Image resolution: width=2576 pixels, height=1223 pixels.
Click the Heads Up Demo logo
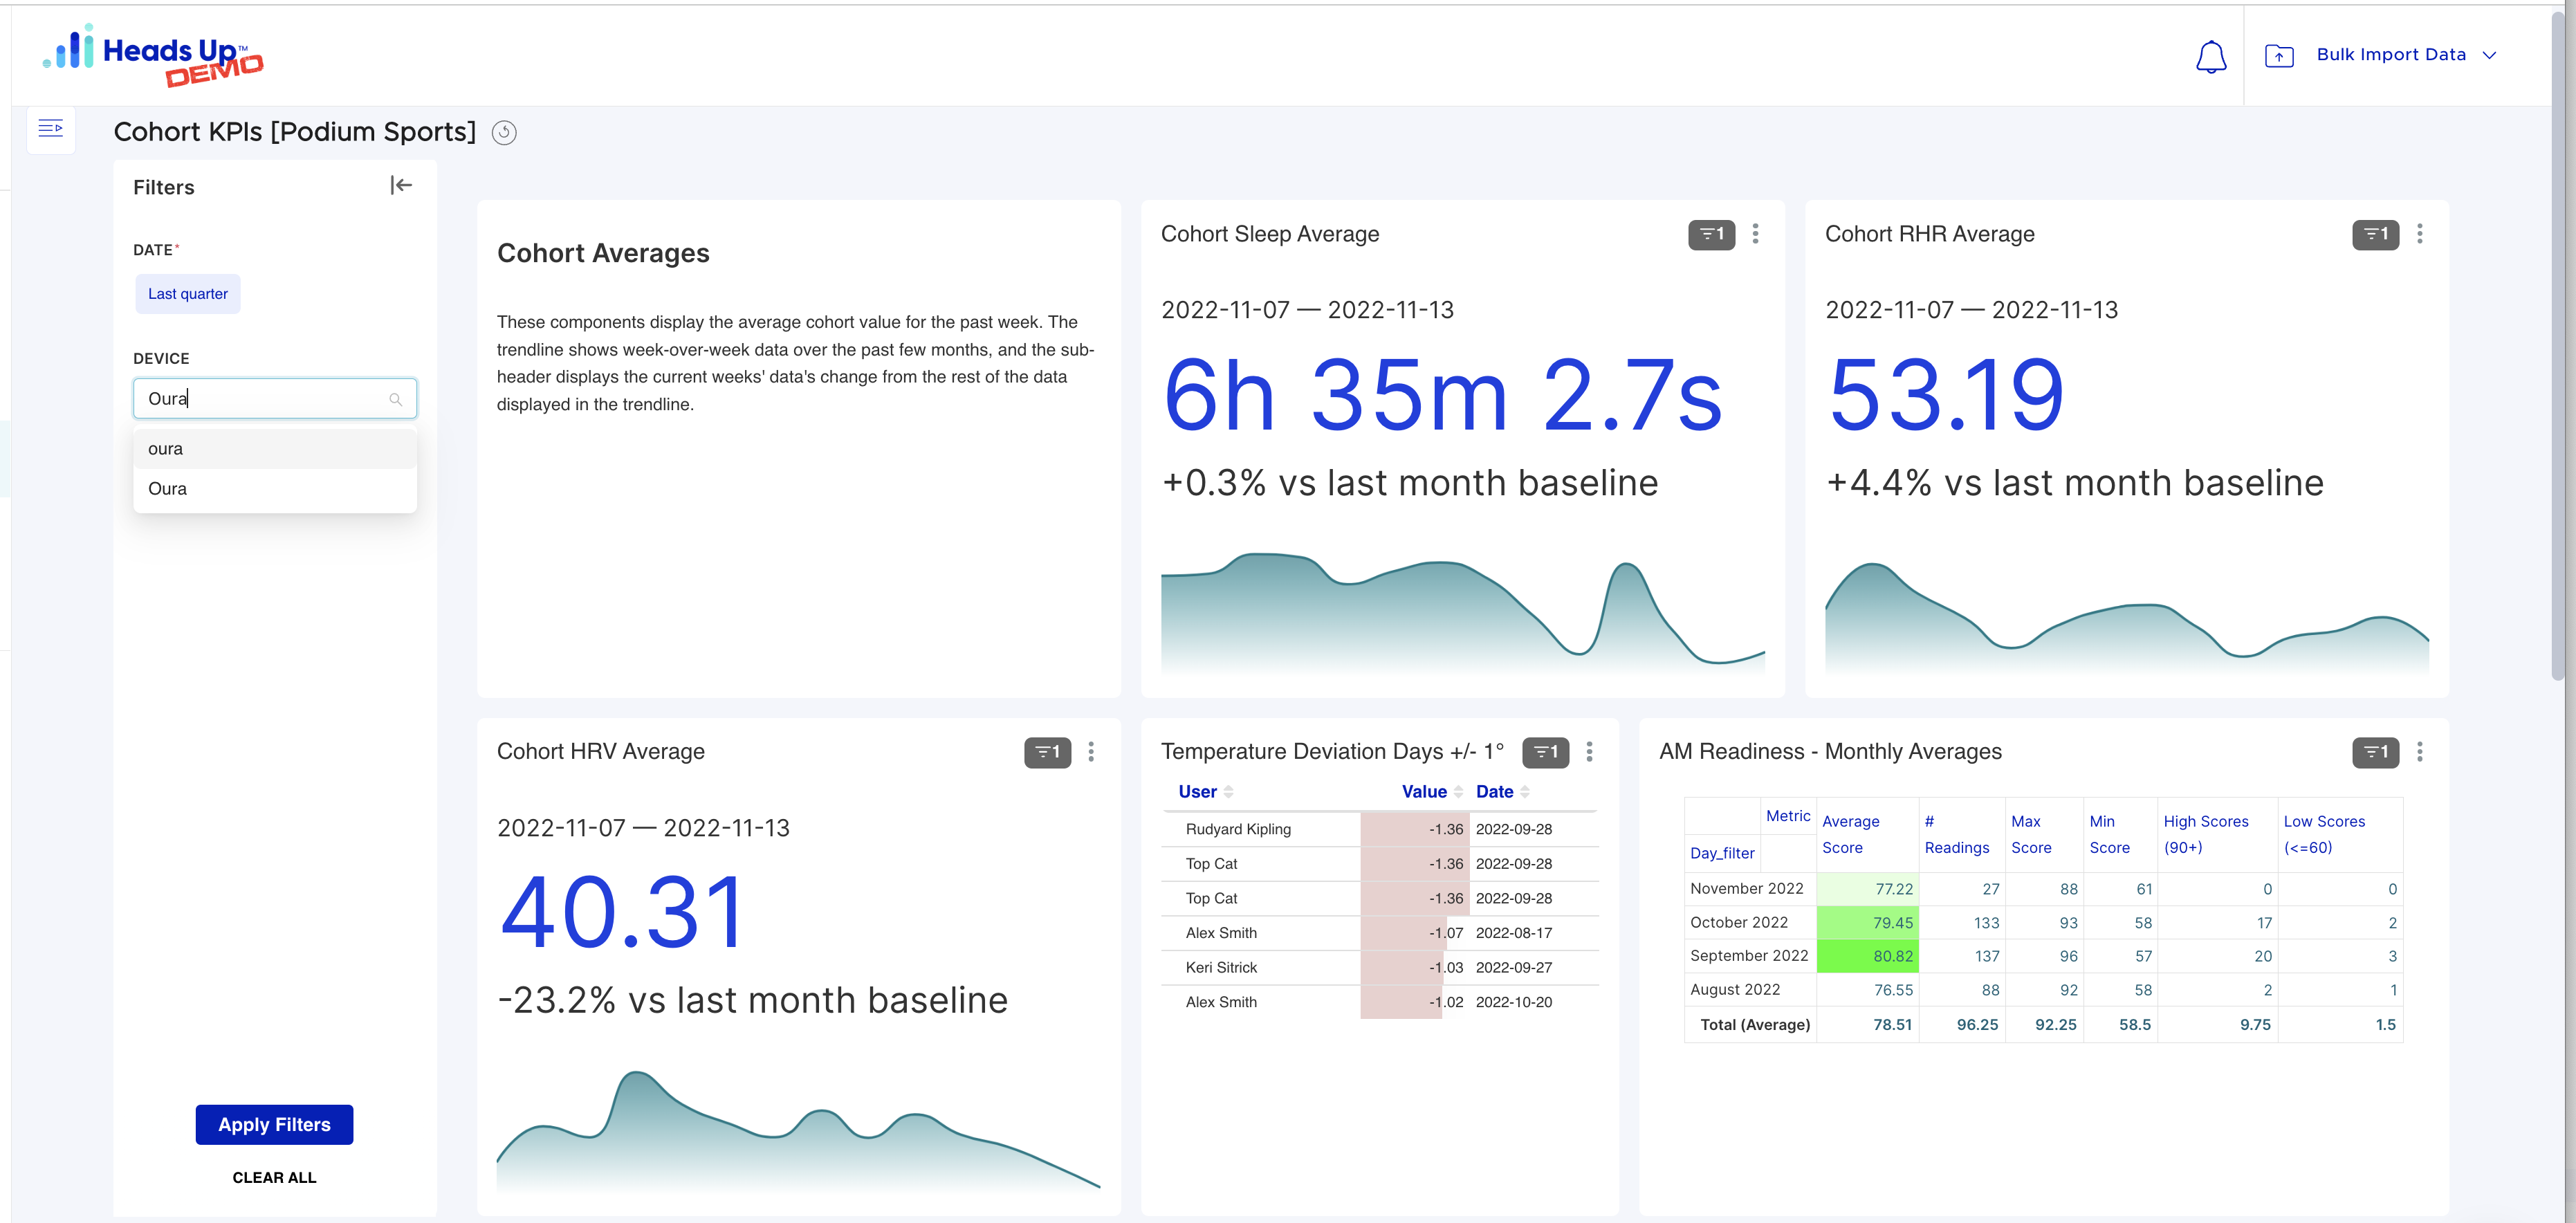coord(153,55)
